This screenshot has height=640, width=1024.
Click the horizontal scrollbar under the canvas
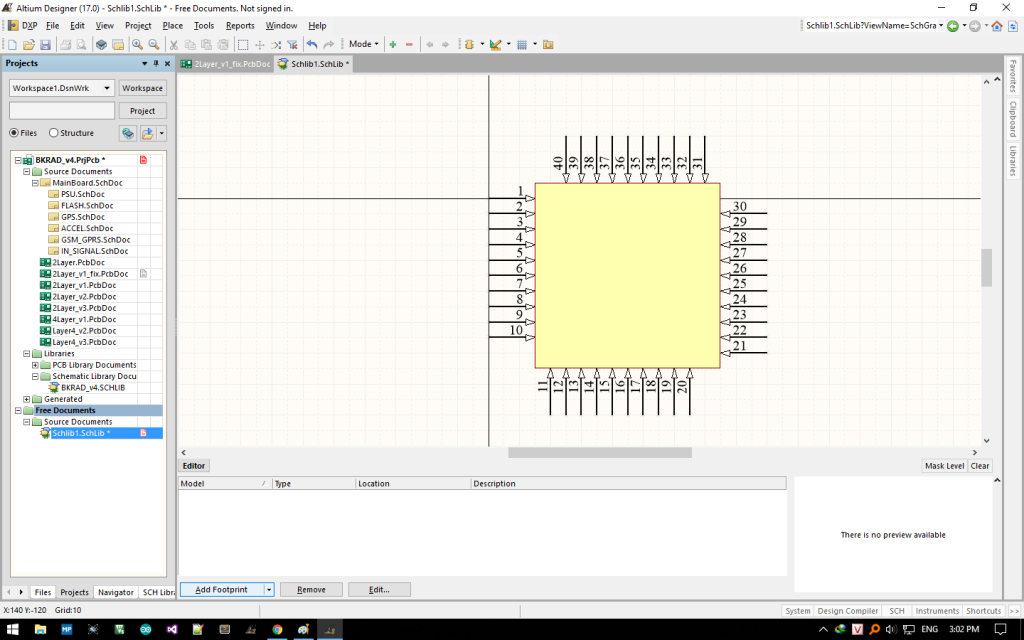coord(599,452)
